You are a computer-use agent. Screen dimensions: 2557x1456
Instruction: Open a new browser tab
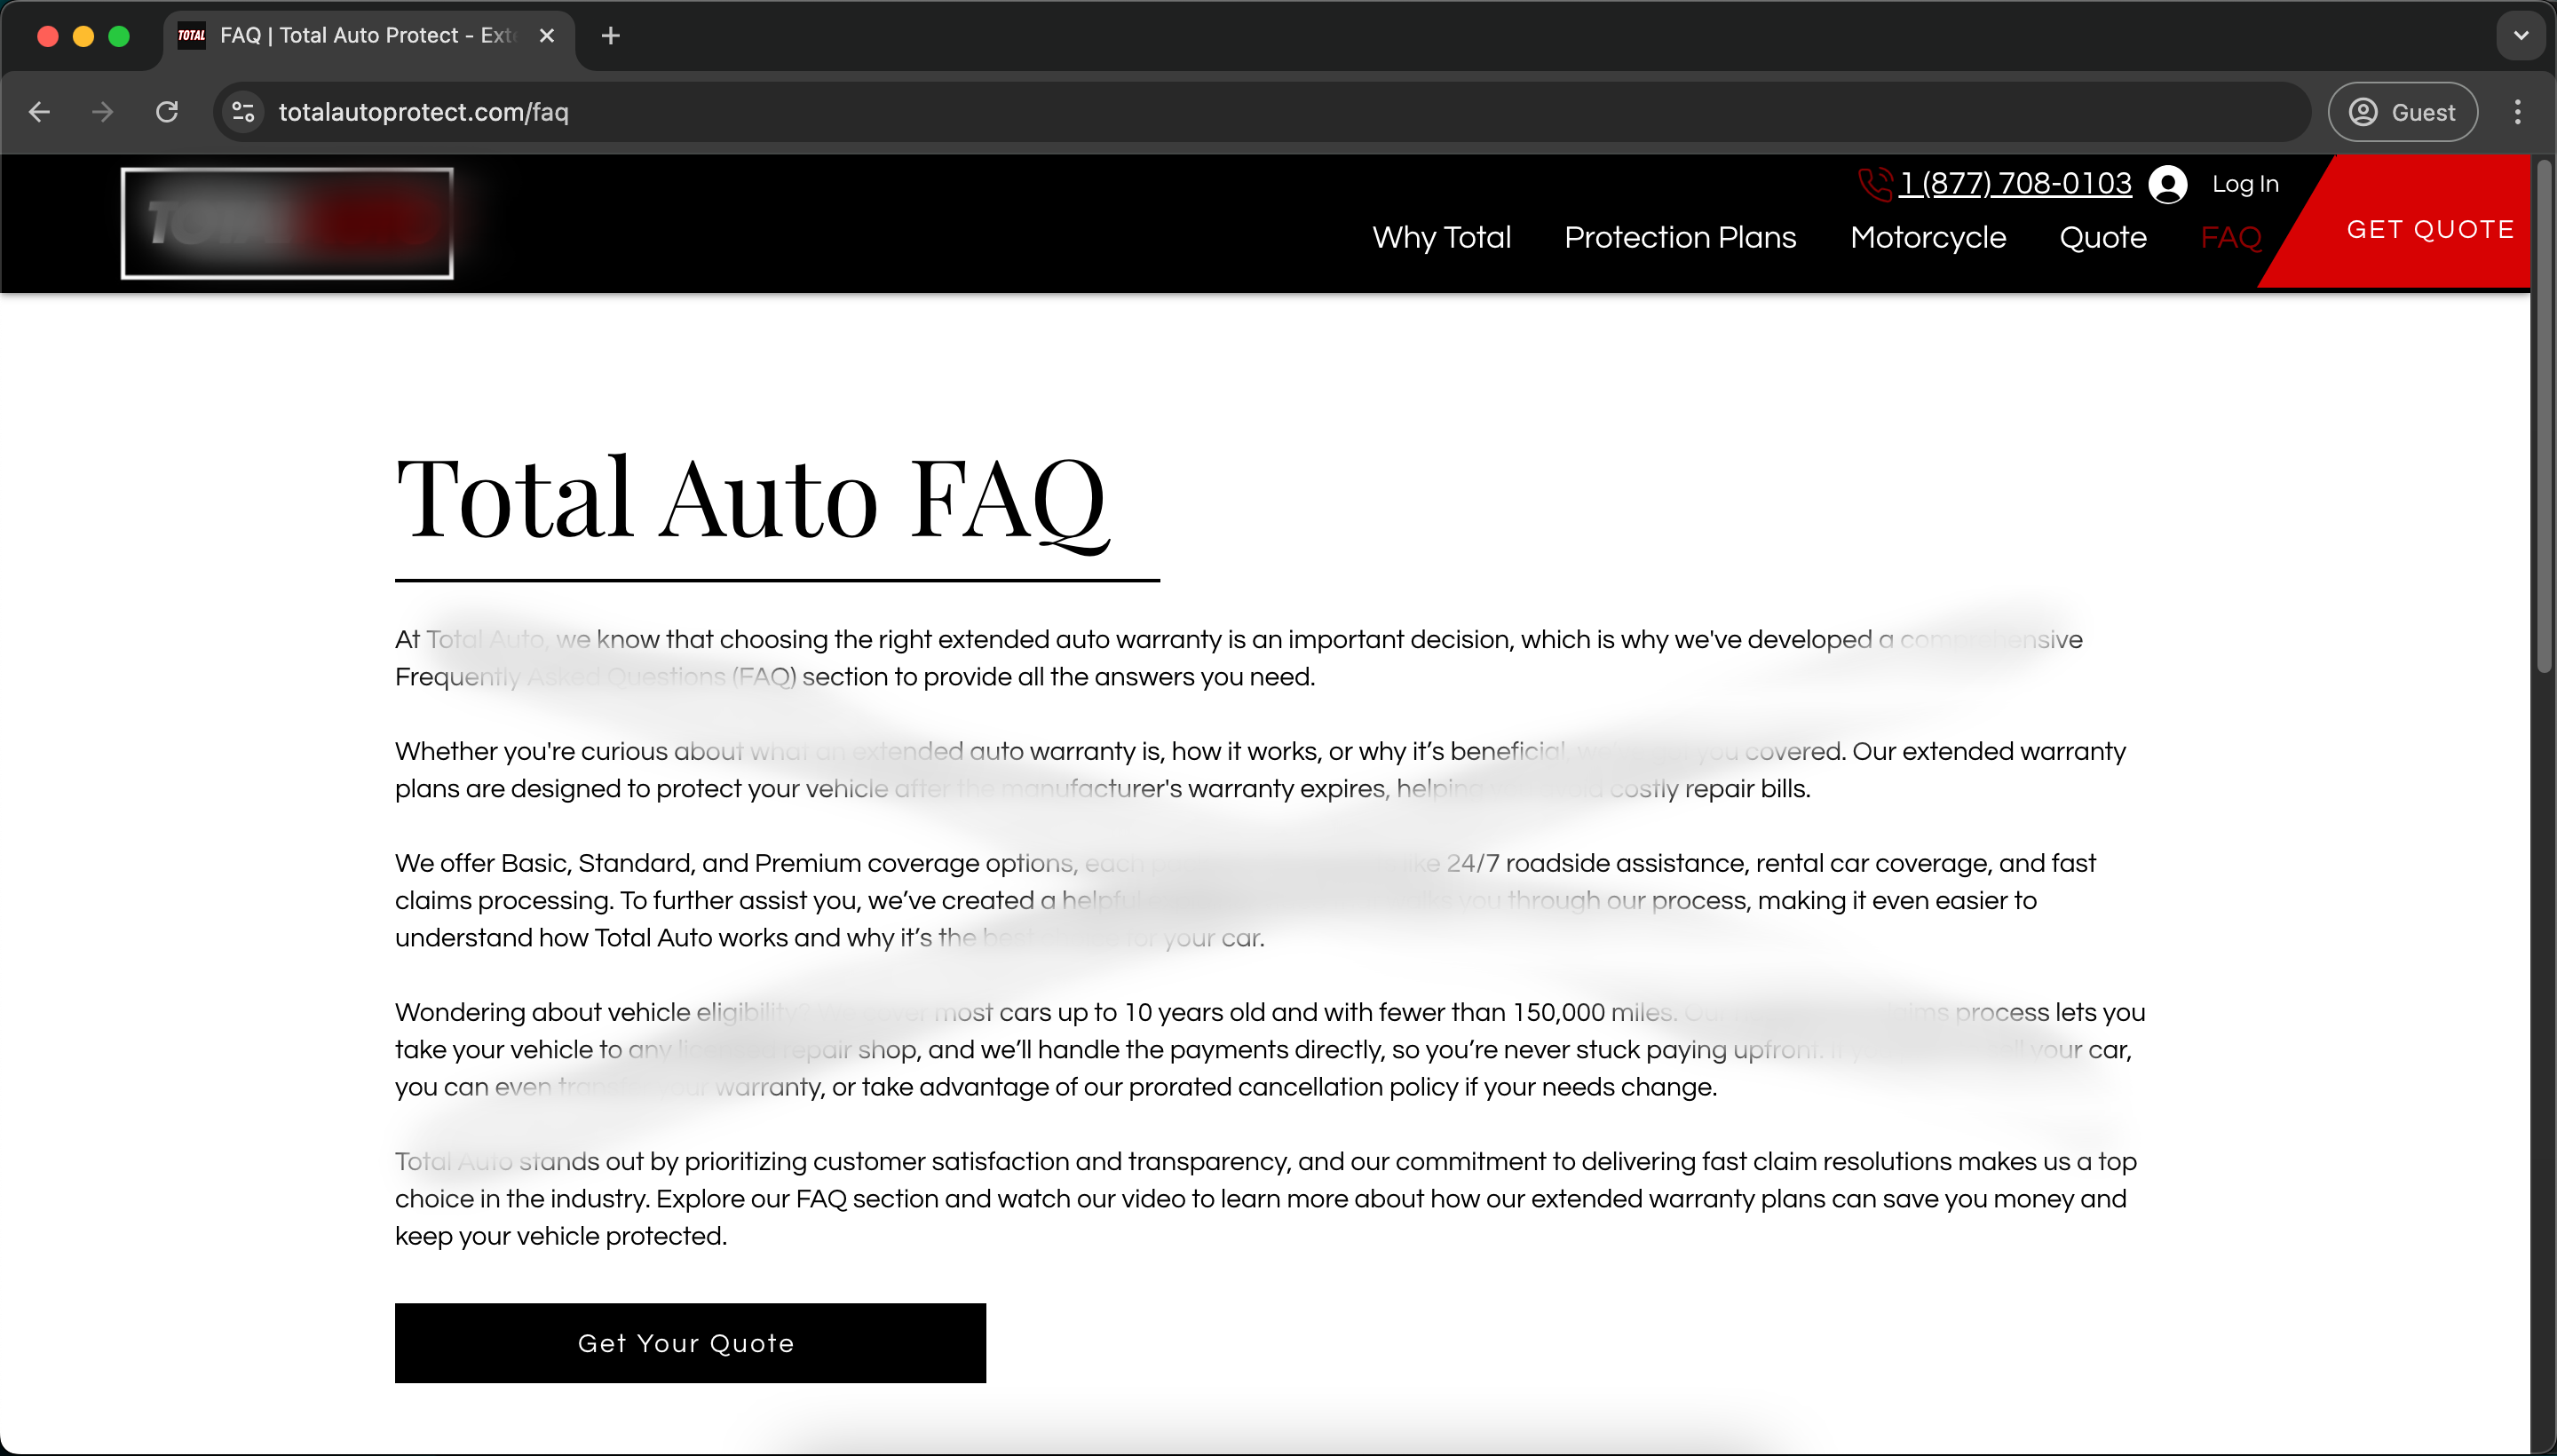point(611,36)
